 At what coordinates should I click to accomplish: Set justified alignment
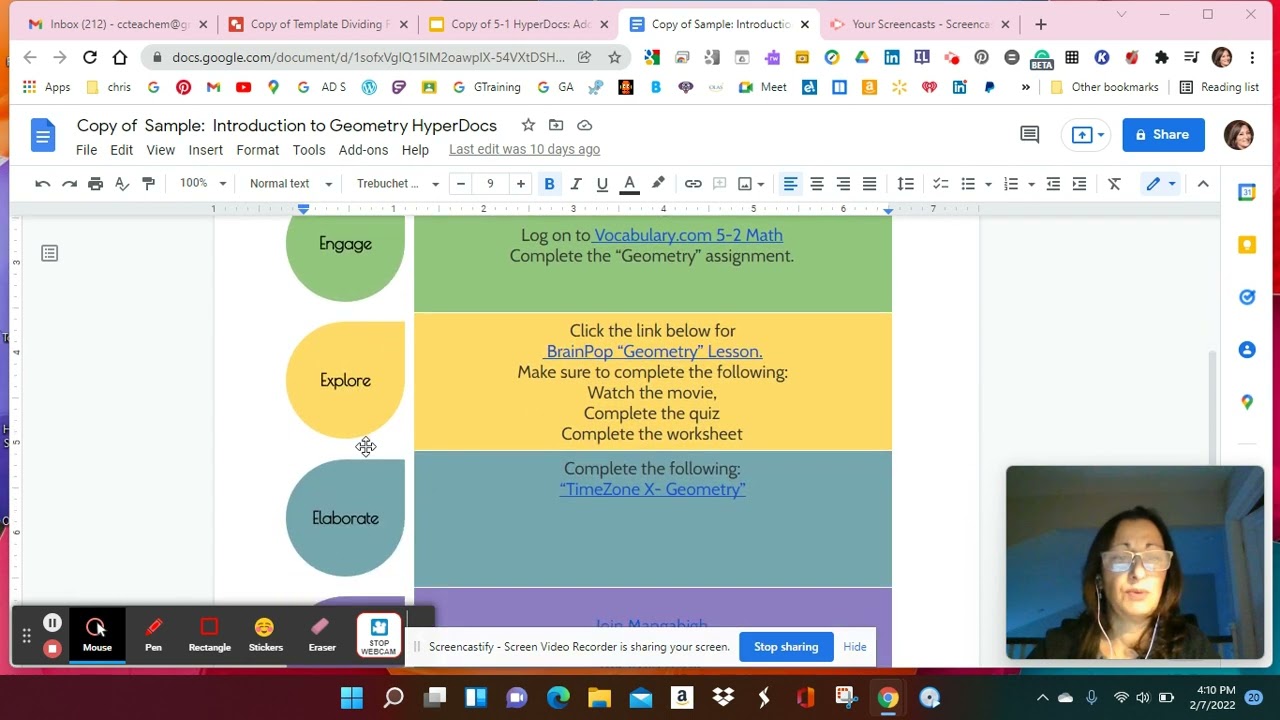869,184
